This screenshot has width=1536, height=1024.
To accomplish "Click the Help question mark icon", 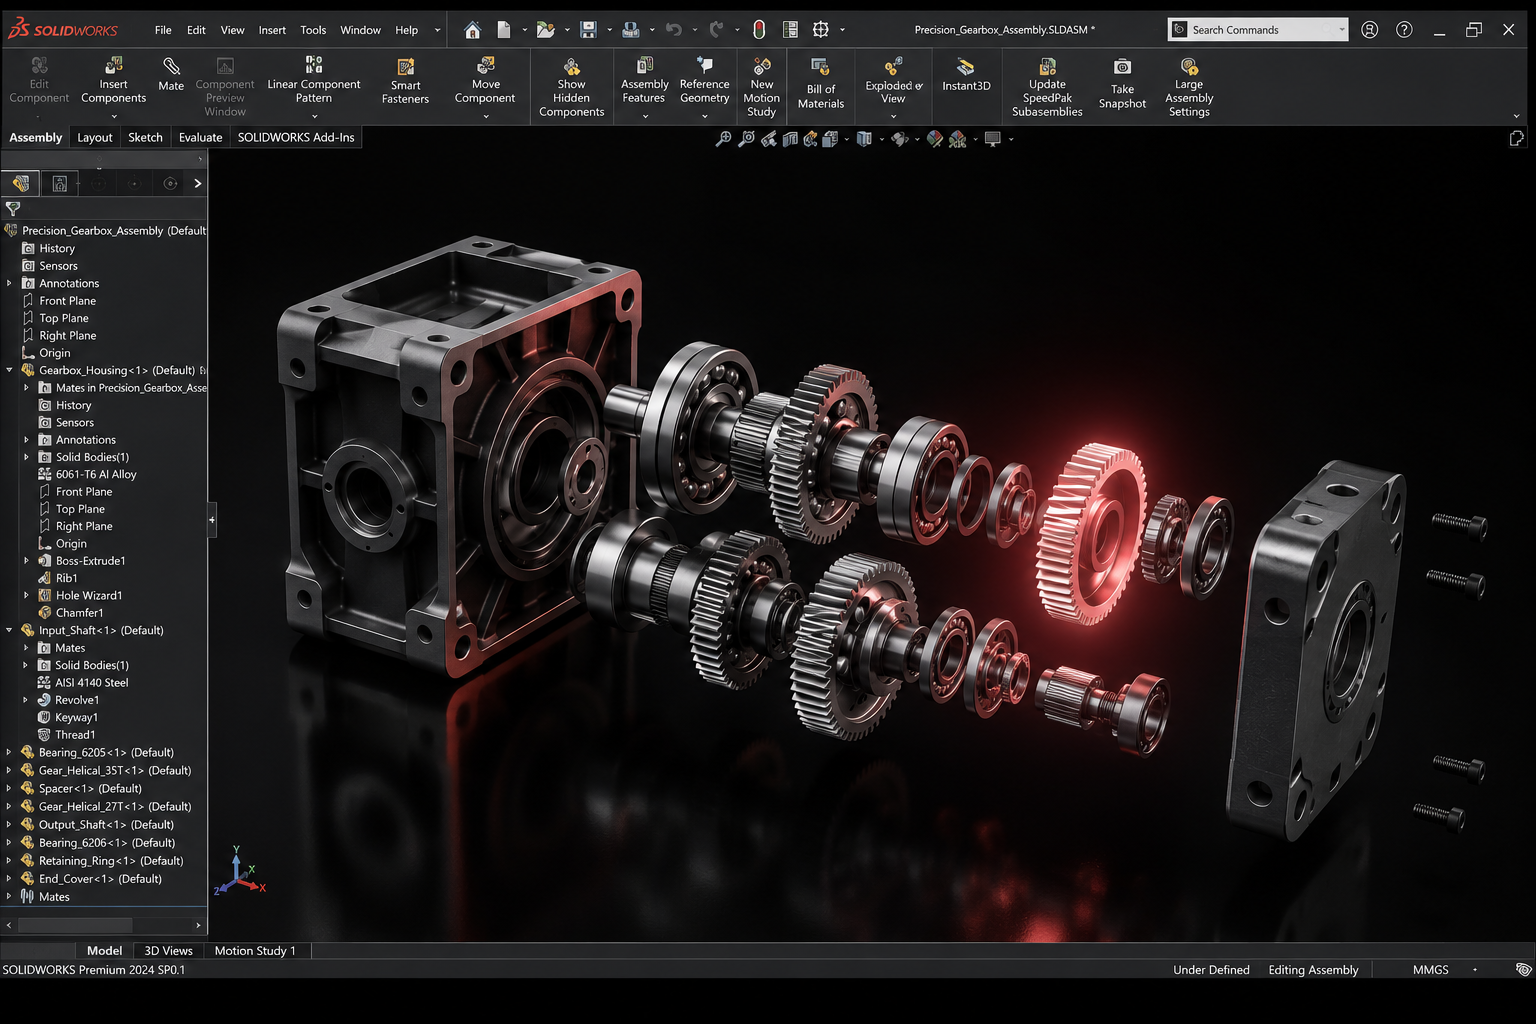I will point(1404,30).
